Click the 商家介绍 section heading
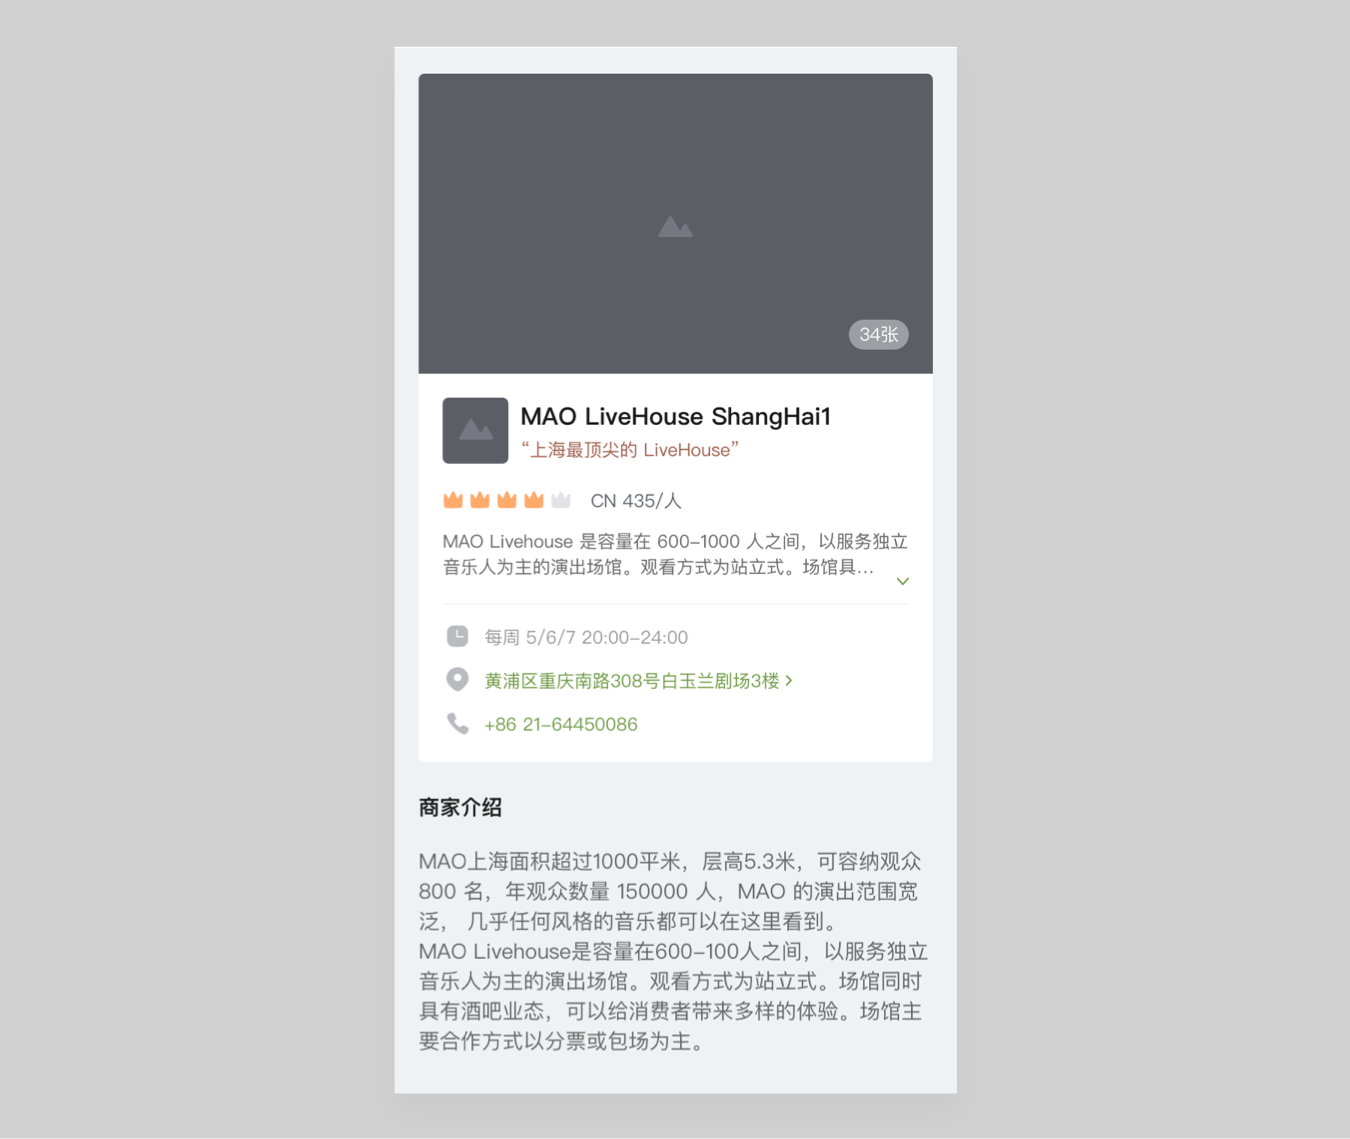This screenshot has height=1139, width=1350. (460, 807)
